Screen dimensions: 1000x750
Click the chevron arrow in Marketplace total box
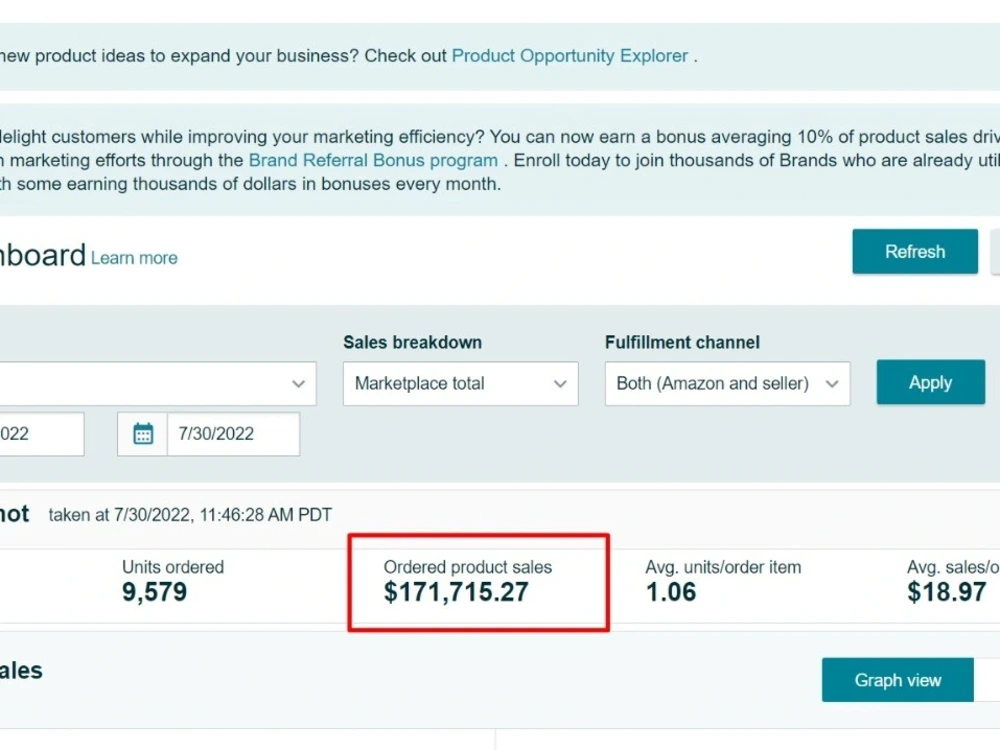[560, 384]
